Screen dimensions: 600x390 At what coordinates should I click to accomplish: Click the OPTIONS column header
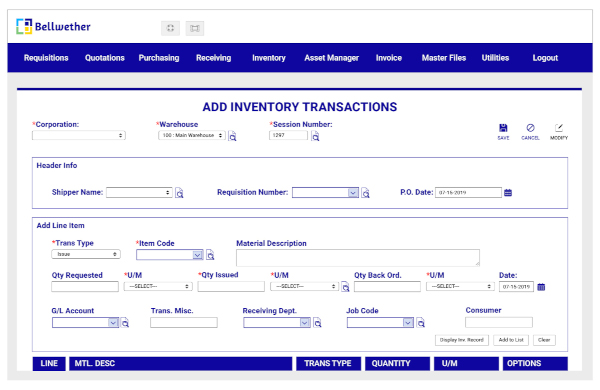(535, 364)
